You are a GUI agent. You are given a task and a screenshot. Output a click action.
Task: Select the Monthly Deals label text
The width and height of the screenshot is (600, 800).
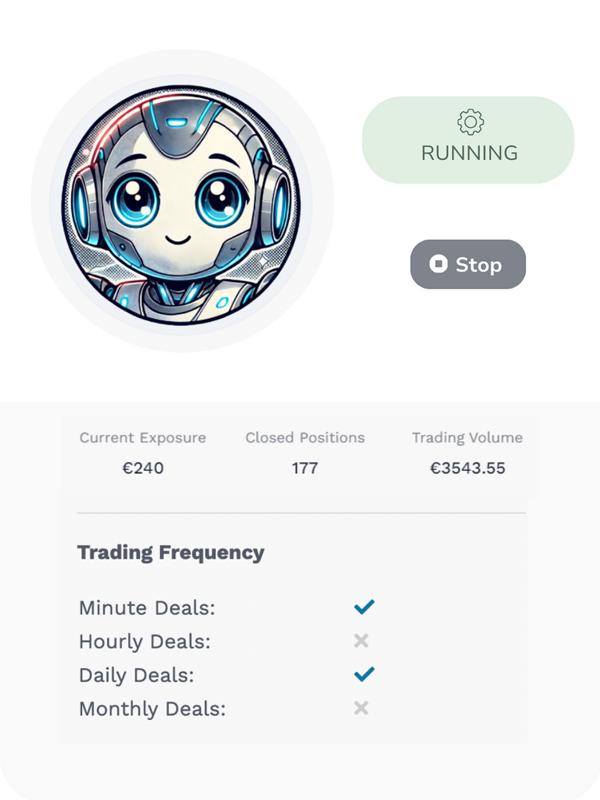click(152, 709)
